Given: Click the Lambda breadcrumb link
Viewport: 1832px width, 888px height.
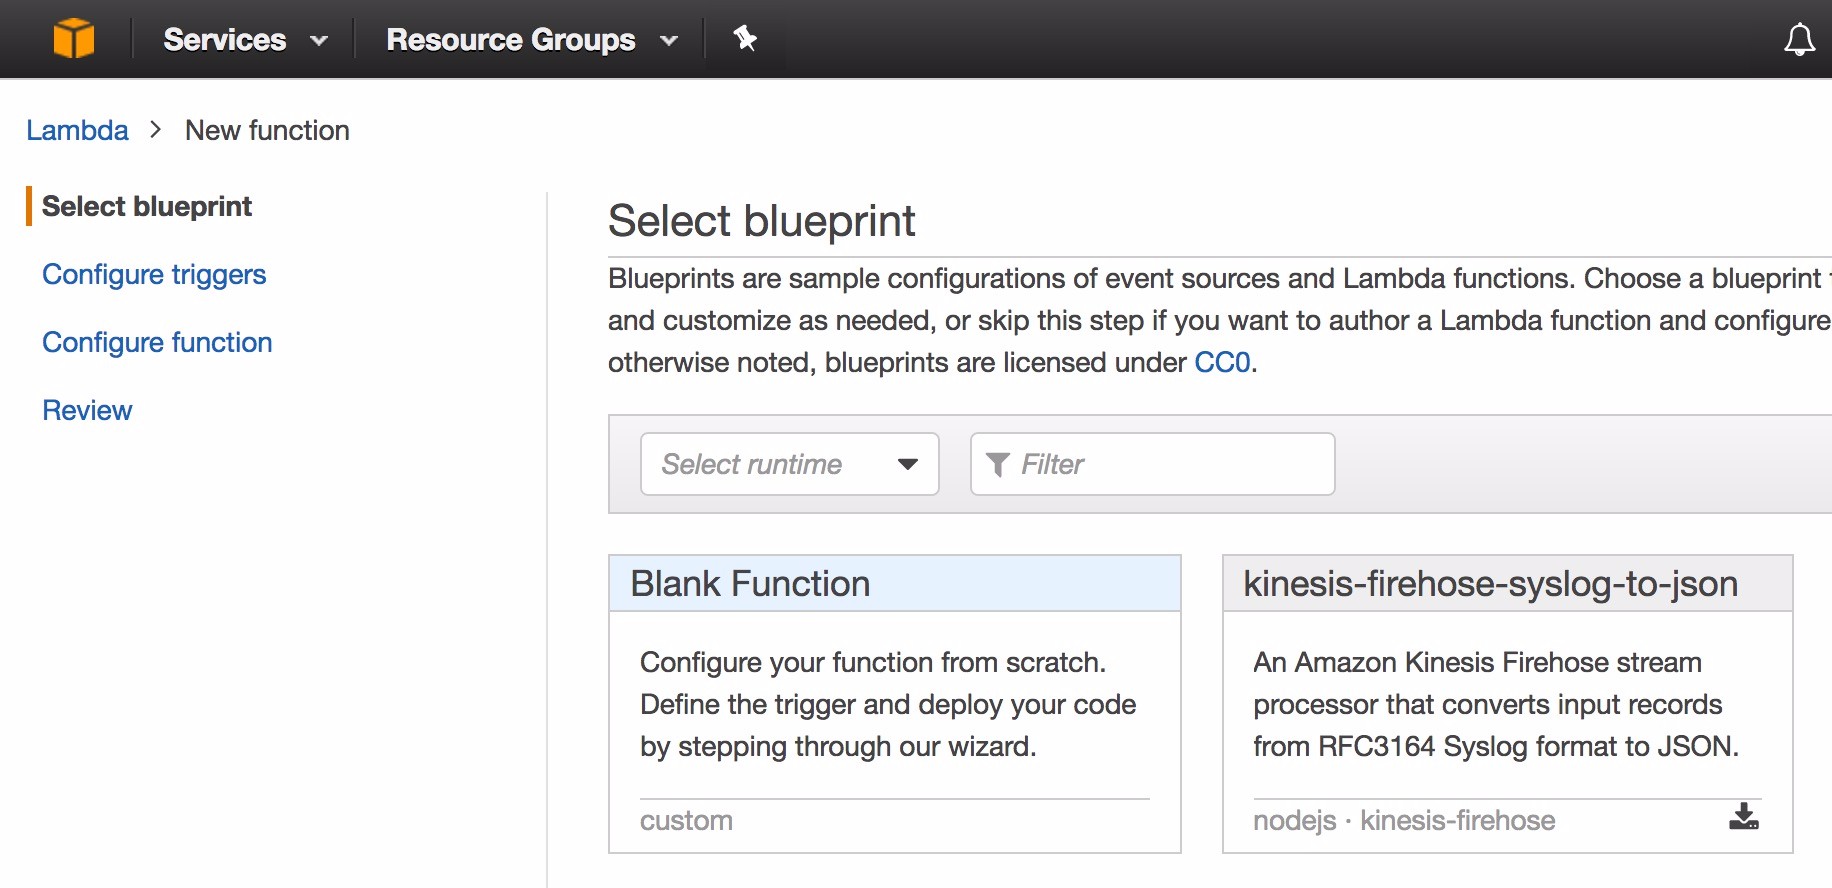Looking at the screenshot, I should (x=77, y=131).
